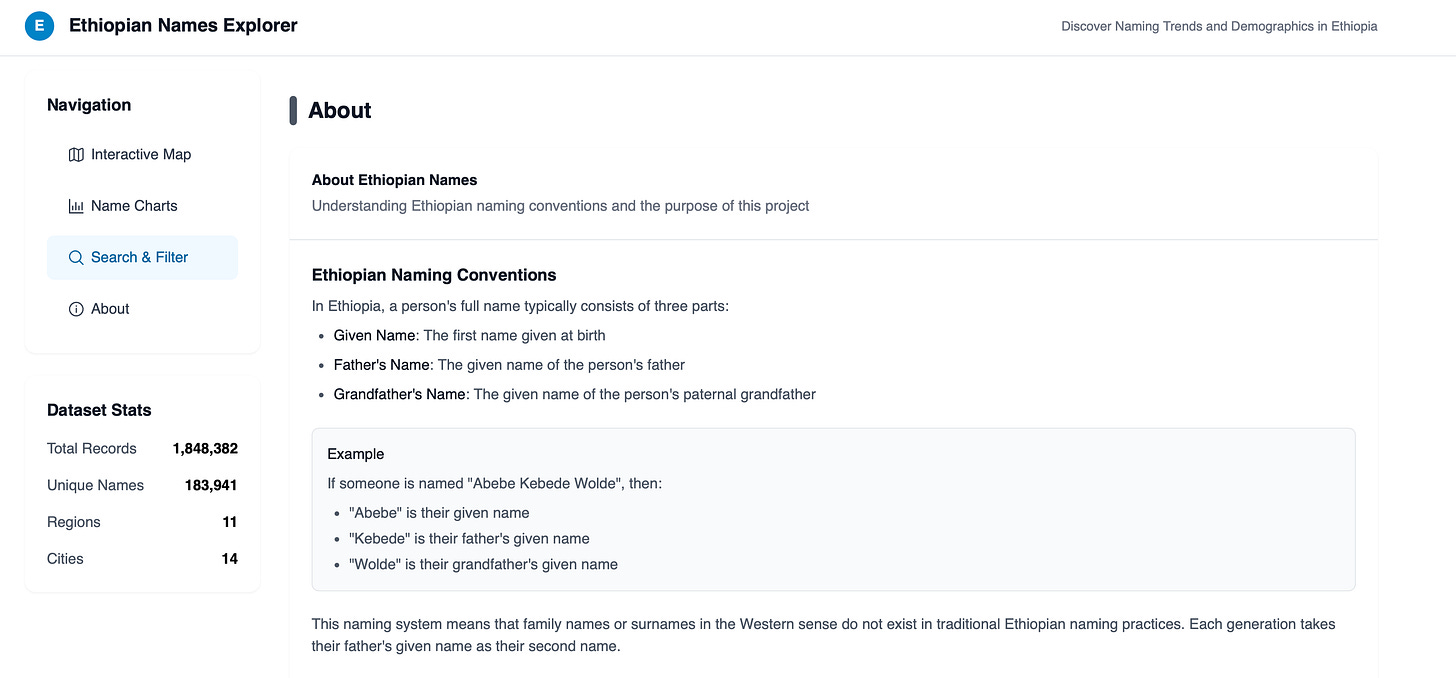Open the About nav item

[x=110, y=309]
